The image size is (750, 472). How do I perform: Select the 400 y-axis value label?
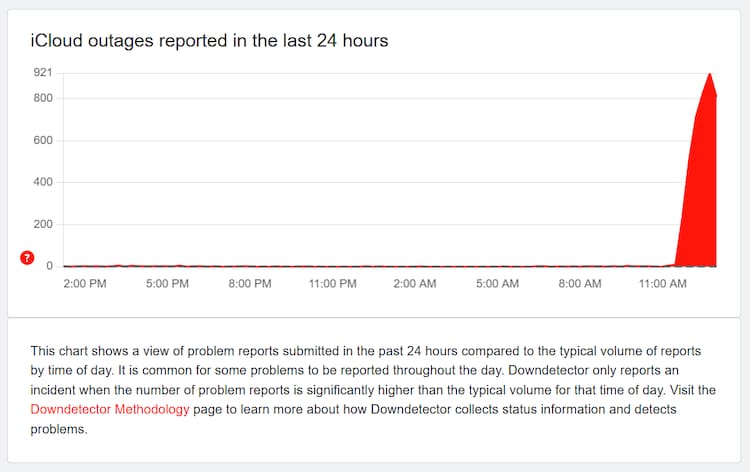click(42, 182)
